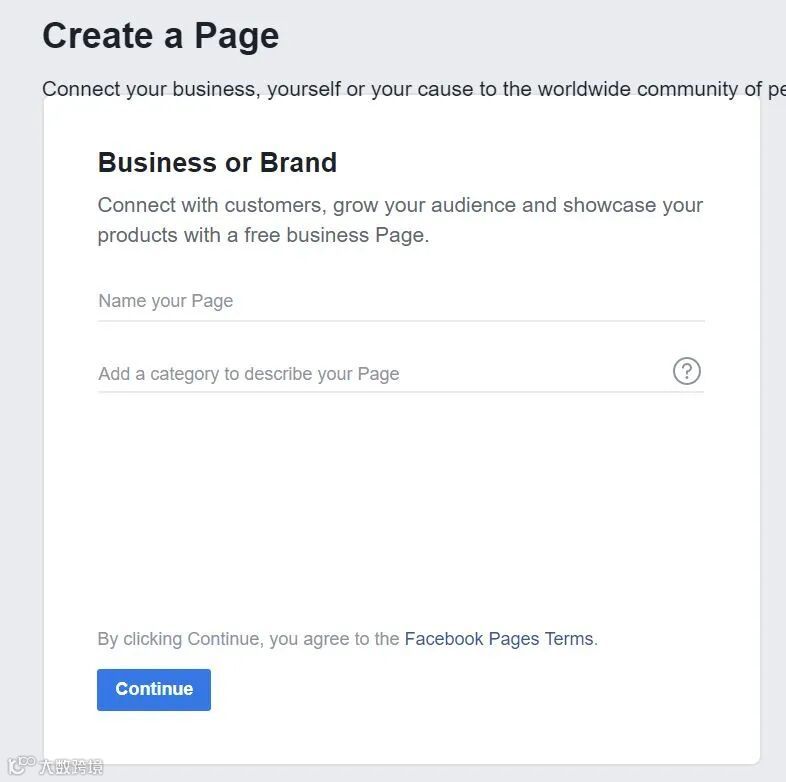Open the Facebook Pages Terms link

point(499,639)
